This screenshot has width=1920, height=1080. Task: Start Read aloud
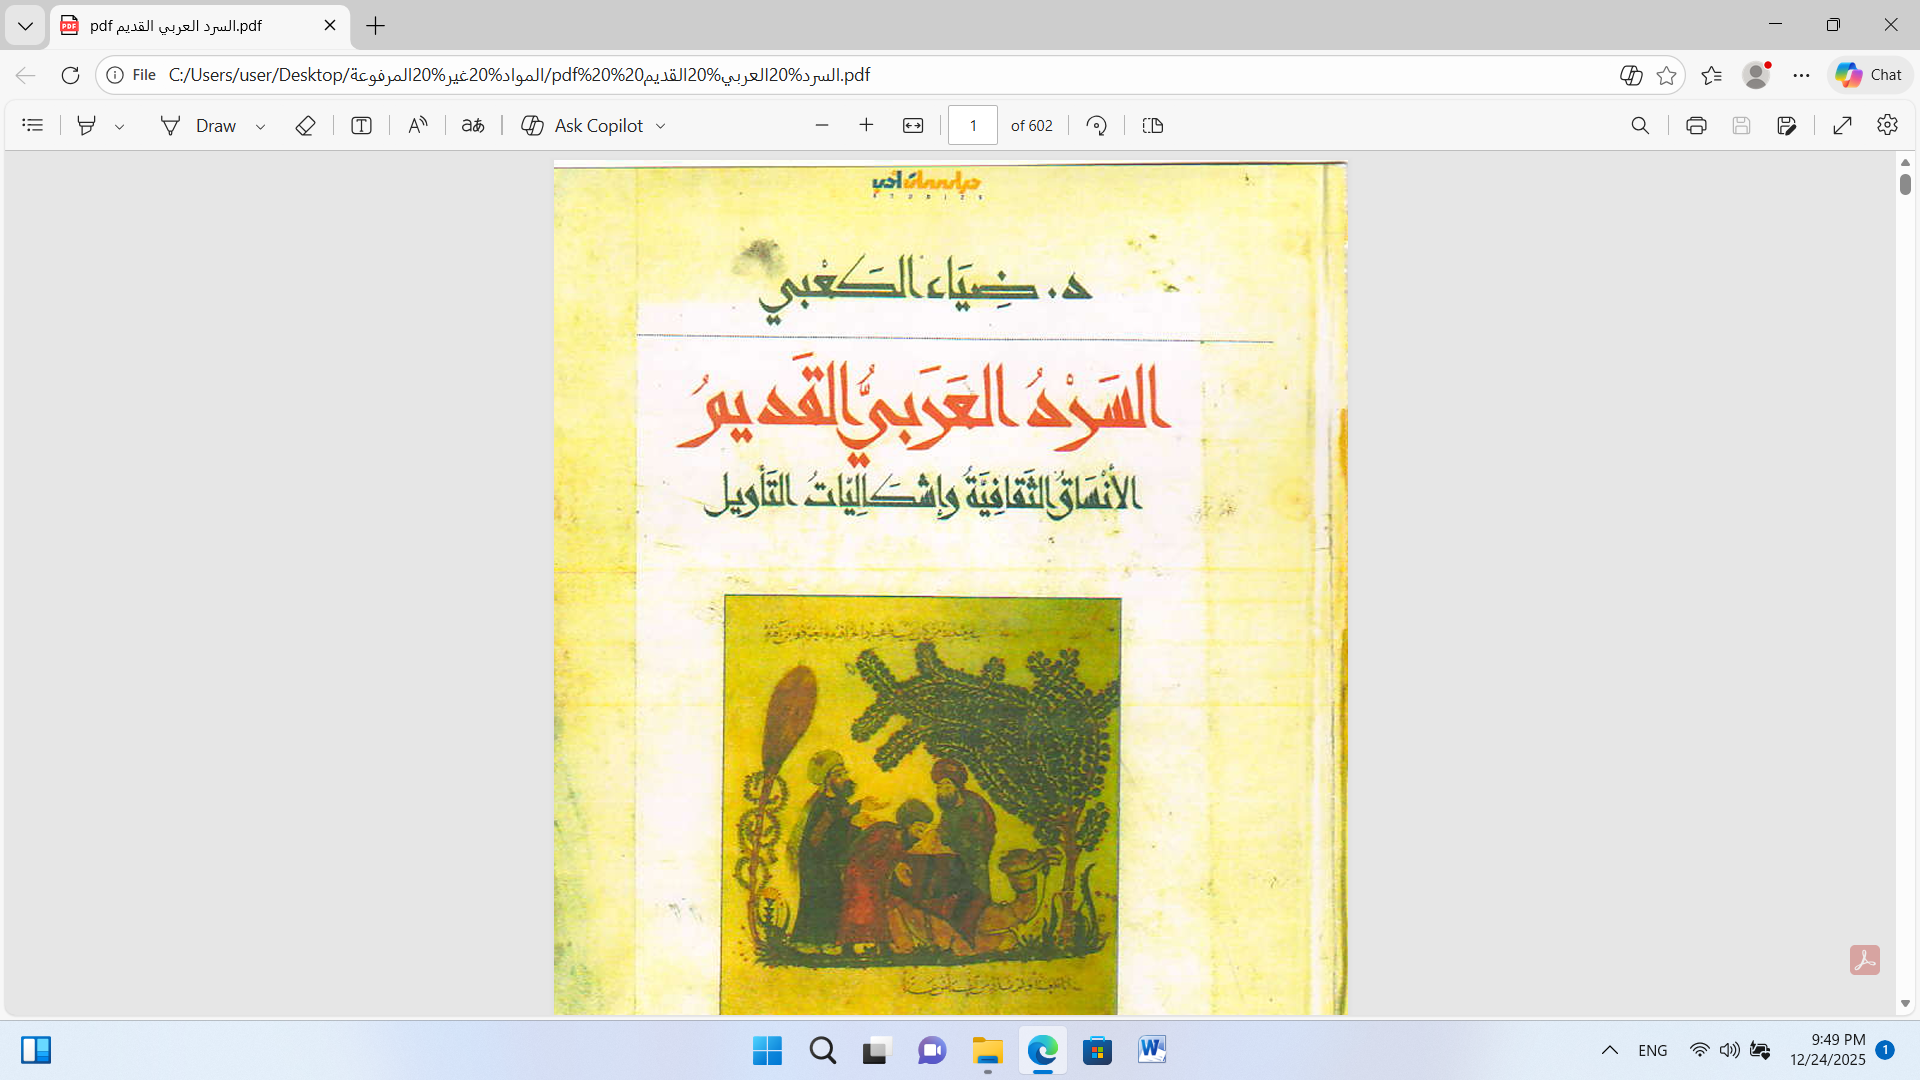pos(418,125)
